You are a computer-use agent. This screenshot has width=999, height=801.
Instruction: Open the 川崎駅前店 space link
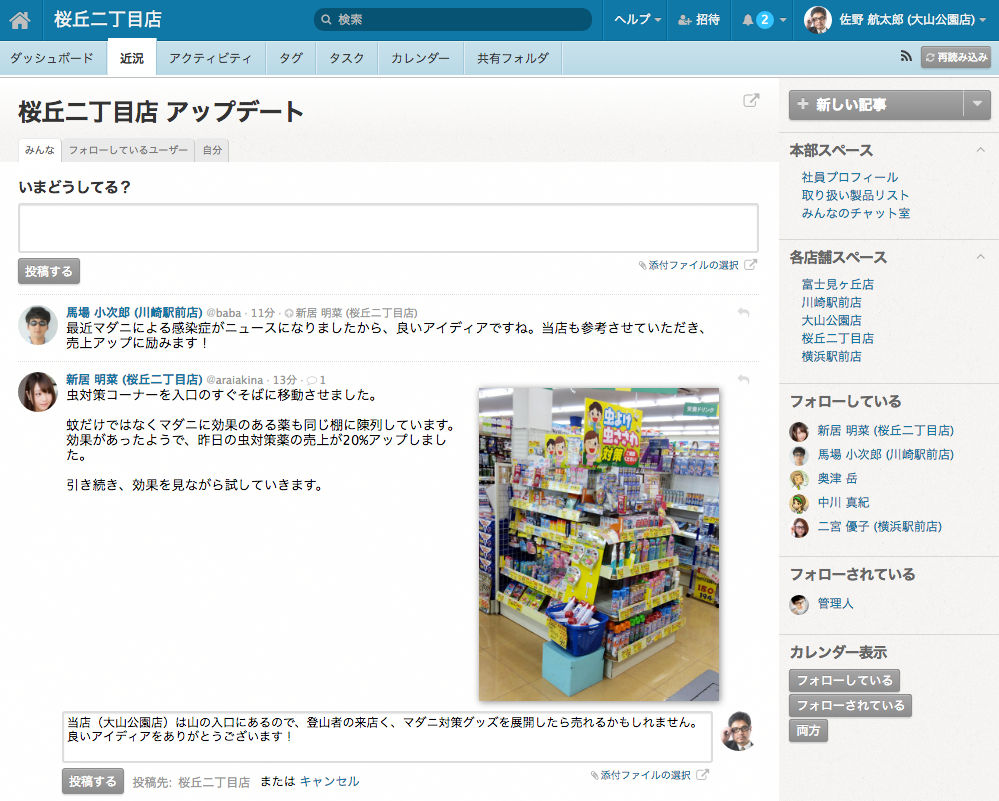tap(831, 302)
